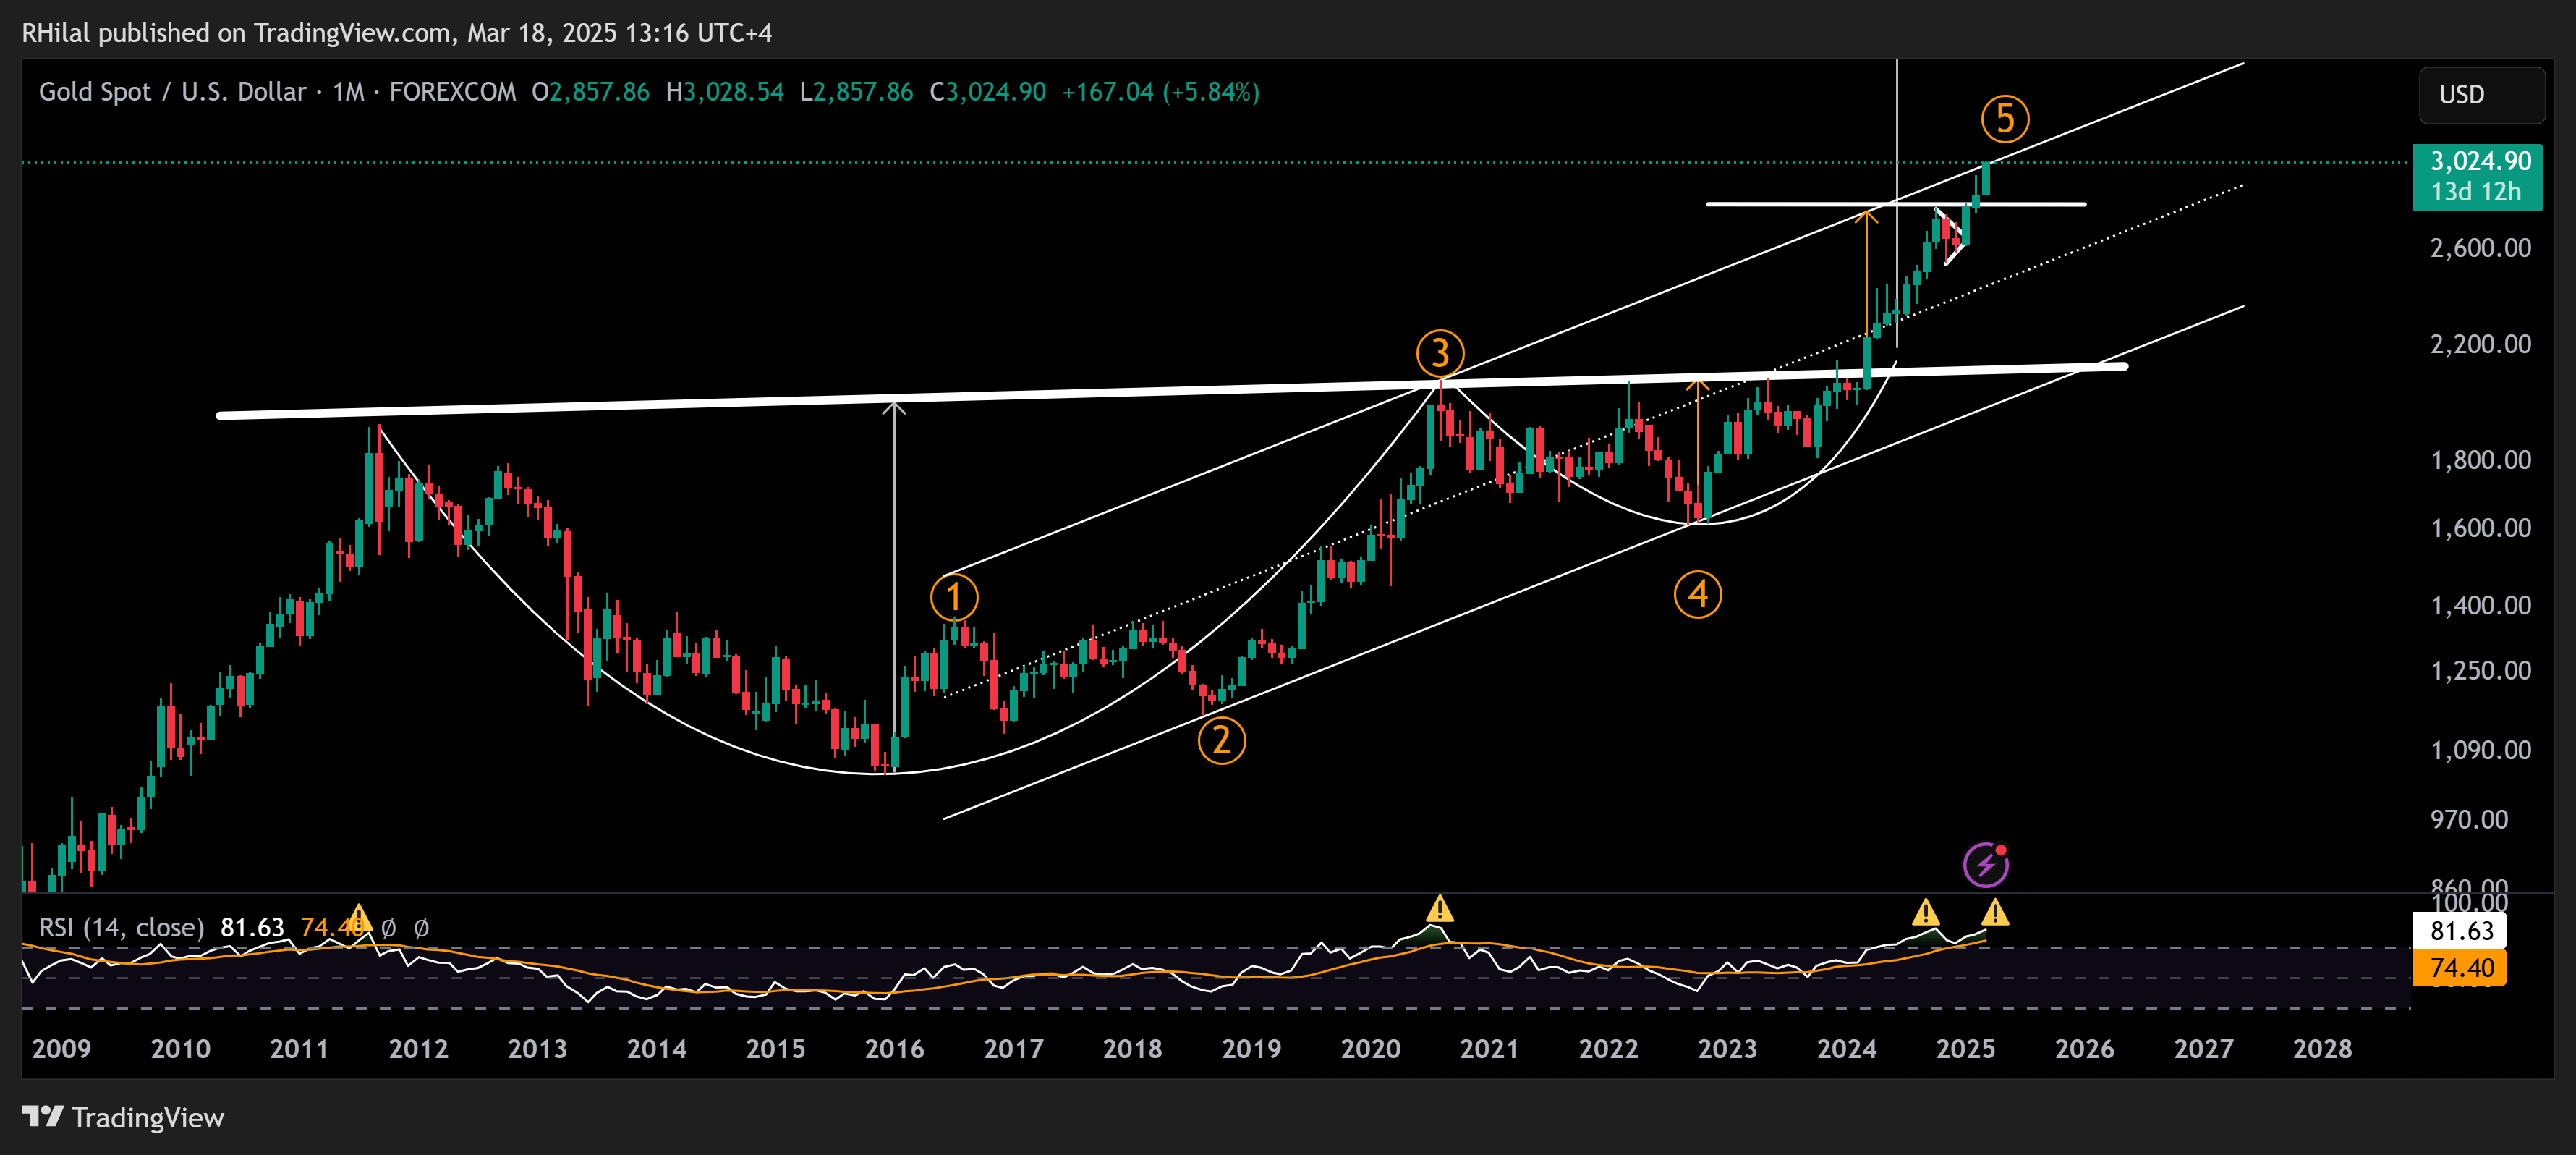Click the circled wave 1 marker

coord(954,597)
